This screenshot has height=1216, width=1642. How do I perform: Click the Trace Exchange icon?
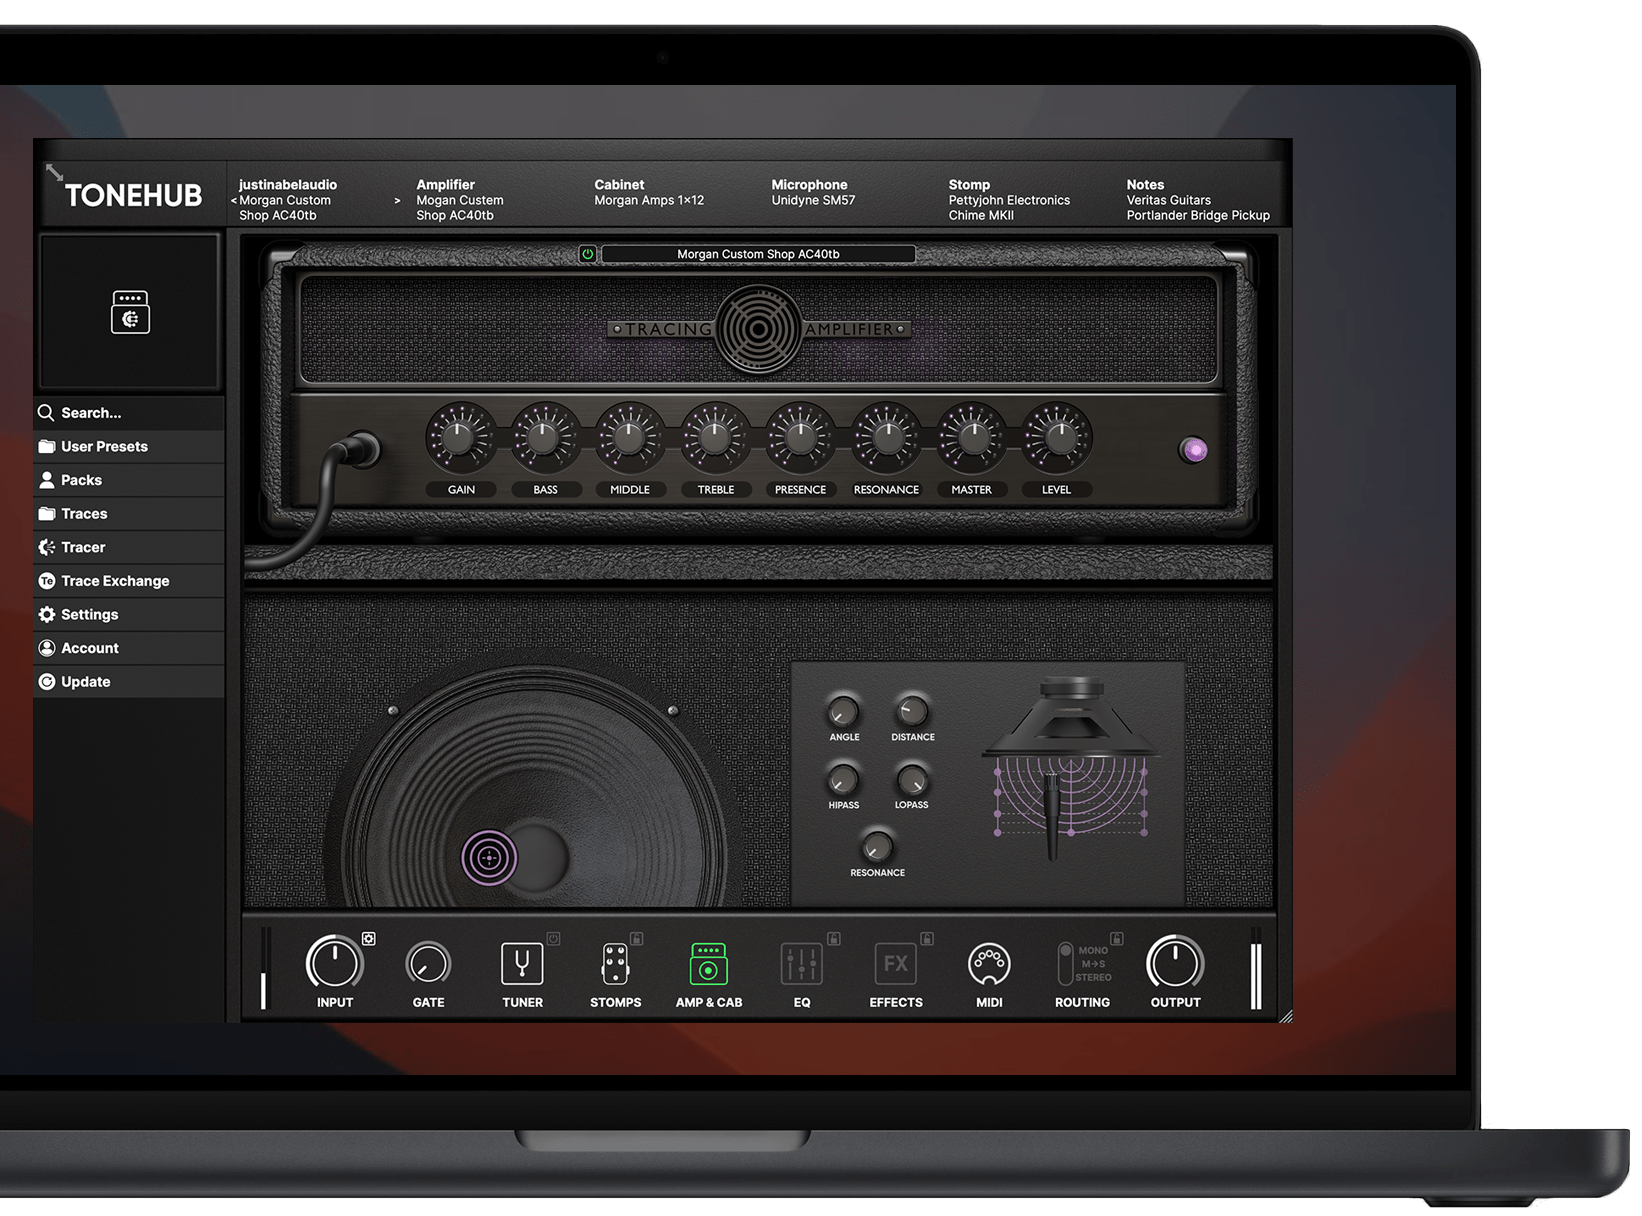point(46,581)
